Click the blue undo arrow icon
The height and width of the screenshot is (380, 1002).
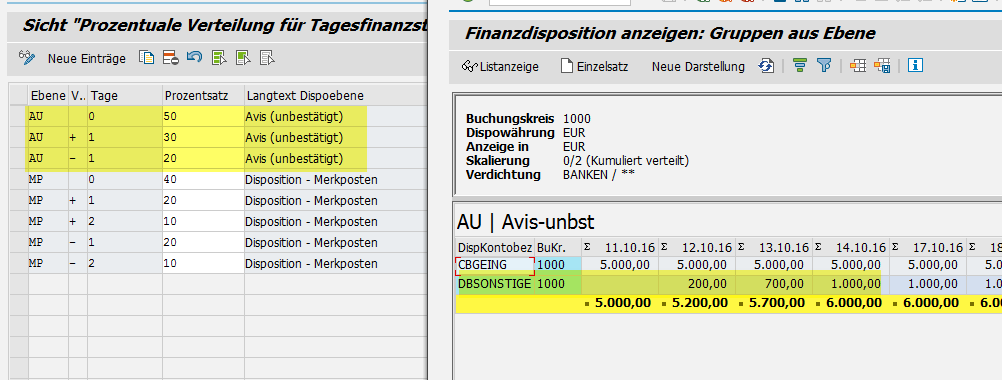click(x=194, y=58)
